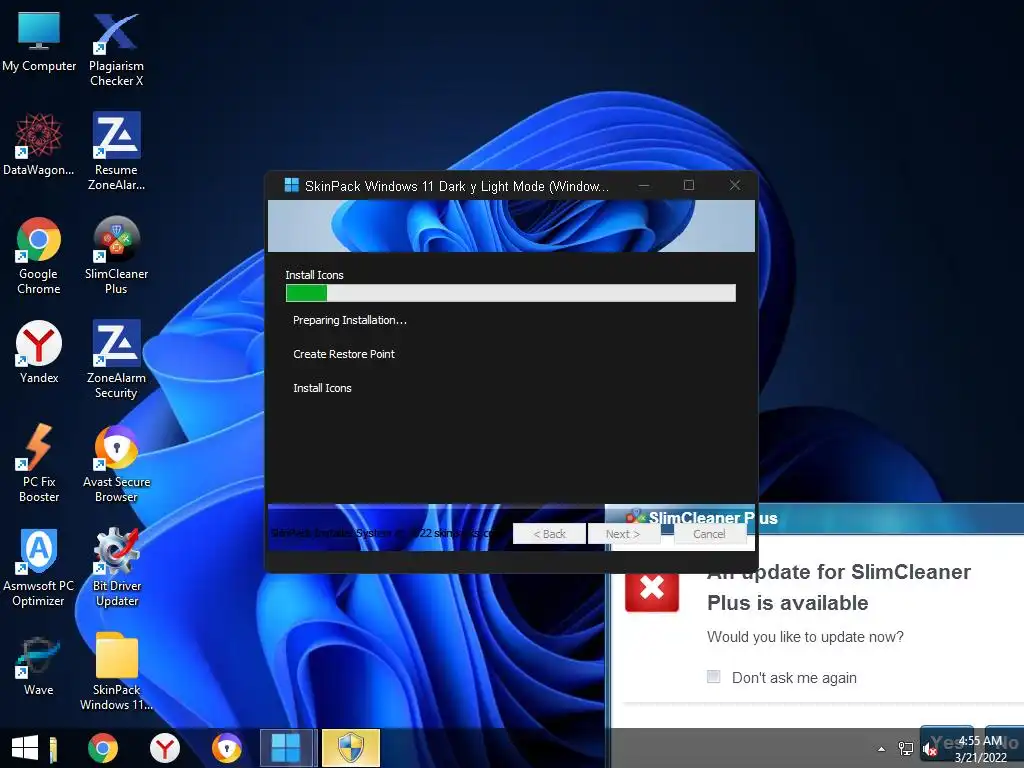Click SkinPack installer title bar icon

click(x=291, y=185)
